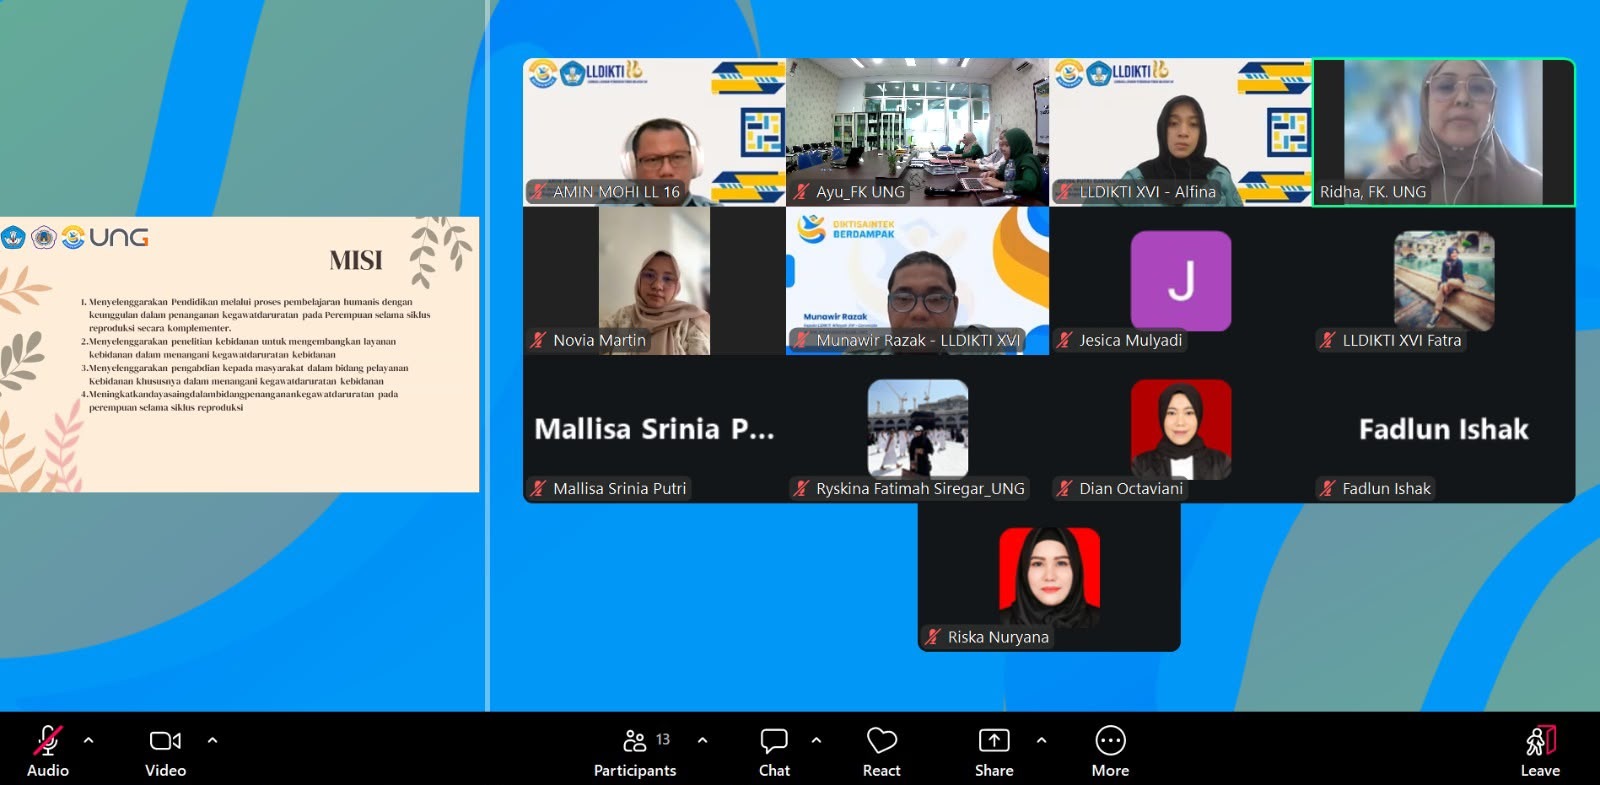Expand the chat options arrow
The height and width of the screenshot is (785, 1600).
(816, 741)
